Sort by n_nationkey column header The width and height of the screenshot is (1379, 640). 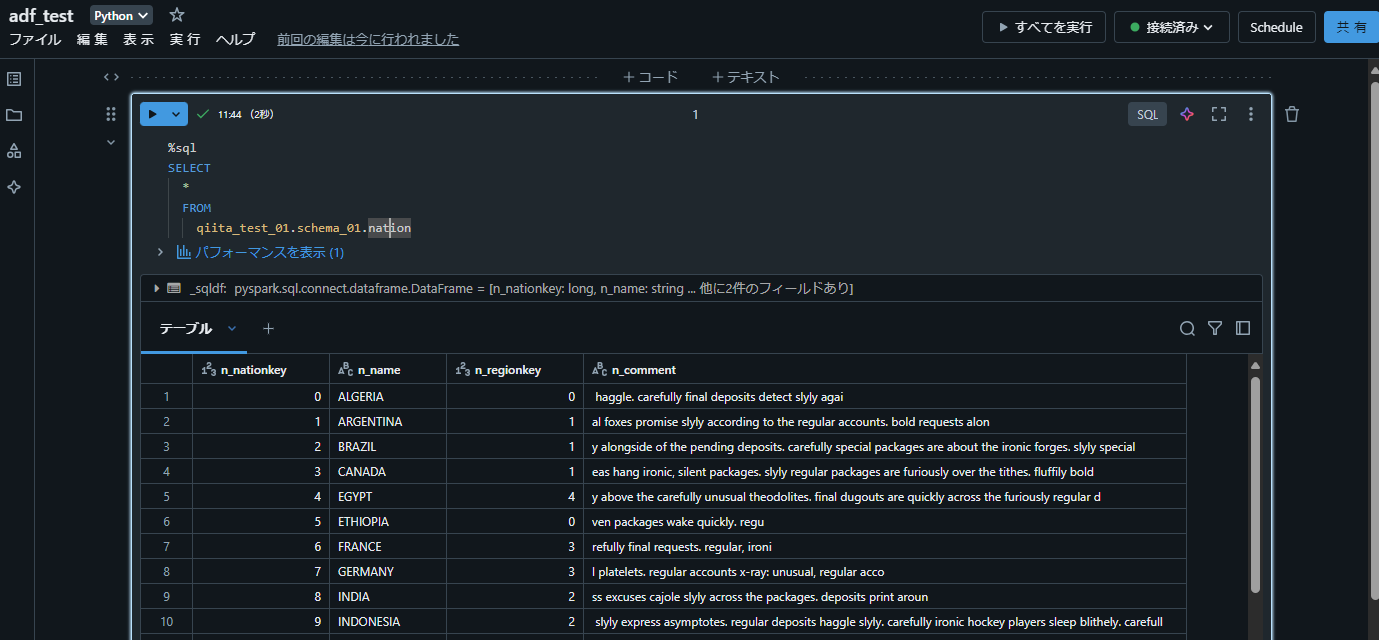(261, 369)
